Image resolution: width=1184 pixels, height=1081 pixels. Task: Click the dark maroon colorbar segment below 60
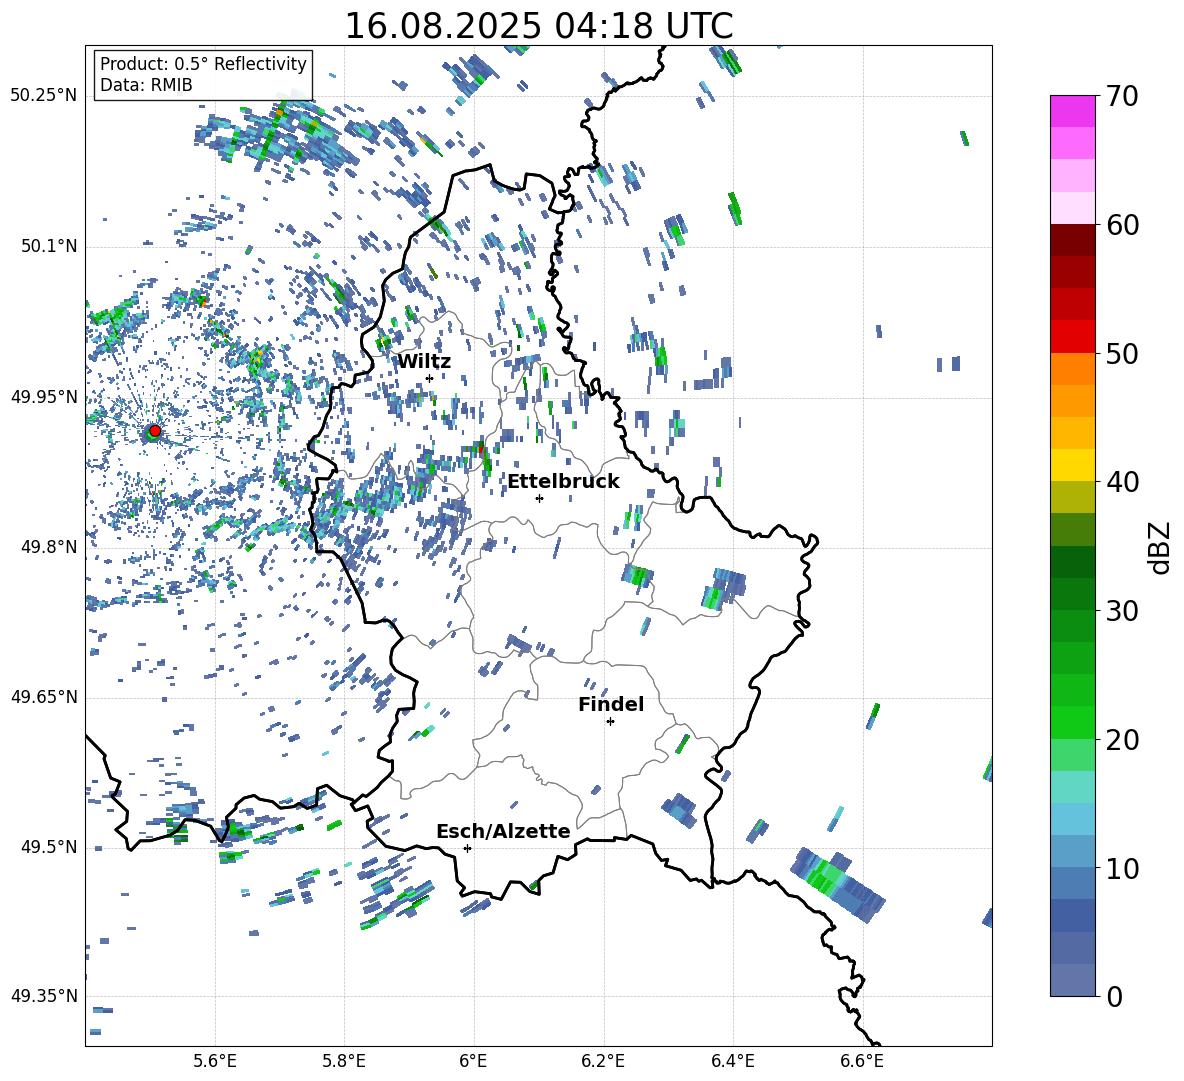[1072, 240]
